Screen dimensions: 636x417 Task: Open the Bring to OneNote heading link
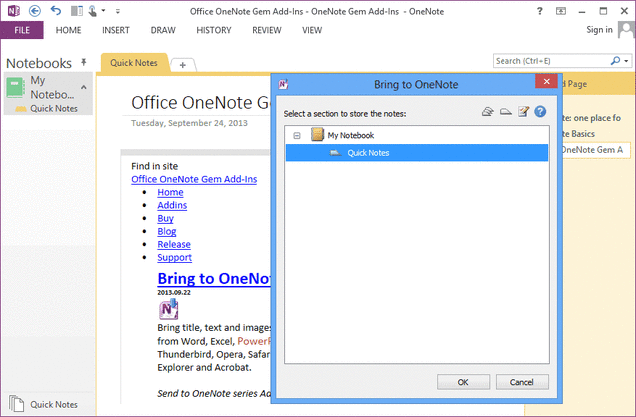coord(214,279)
